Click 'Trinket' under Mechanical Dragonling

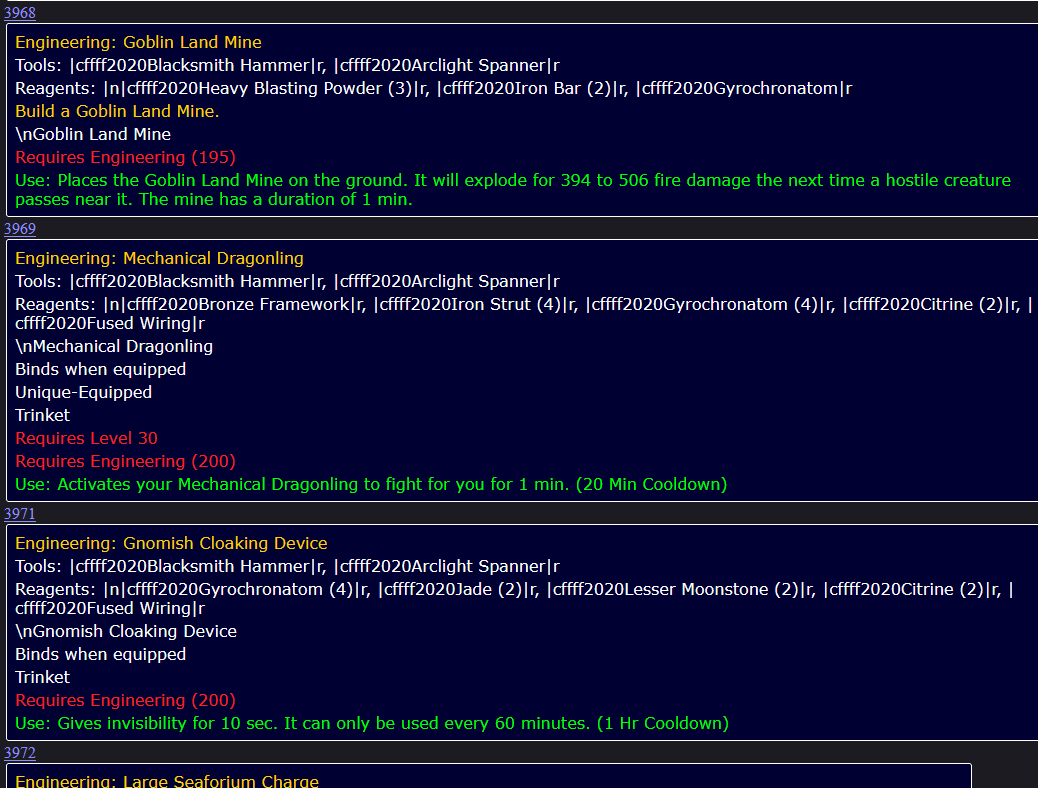(x=42, y=416)
